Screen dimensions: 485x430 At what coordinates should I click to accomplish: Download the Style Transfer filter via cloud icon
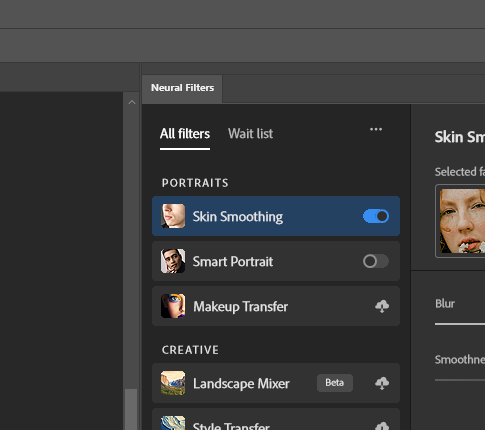(x=382, y=426)
